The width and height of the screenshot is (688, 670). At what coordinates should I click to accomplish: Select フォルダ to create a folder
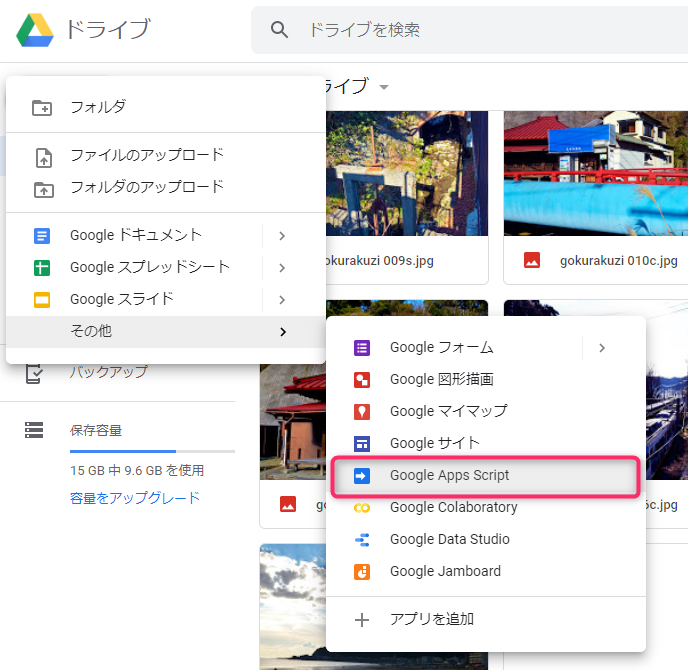tap(166, 107)
